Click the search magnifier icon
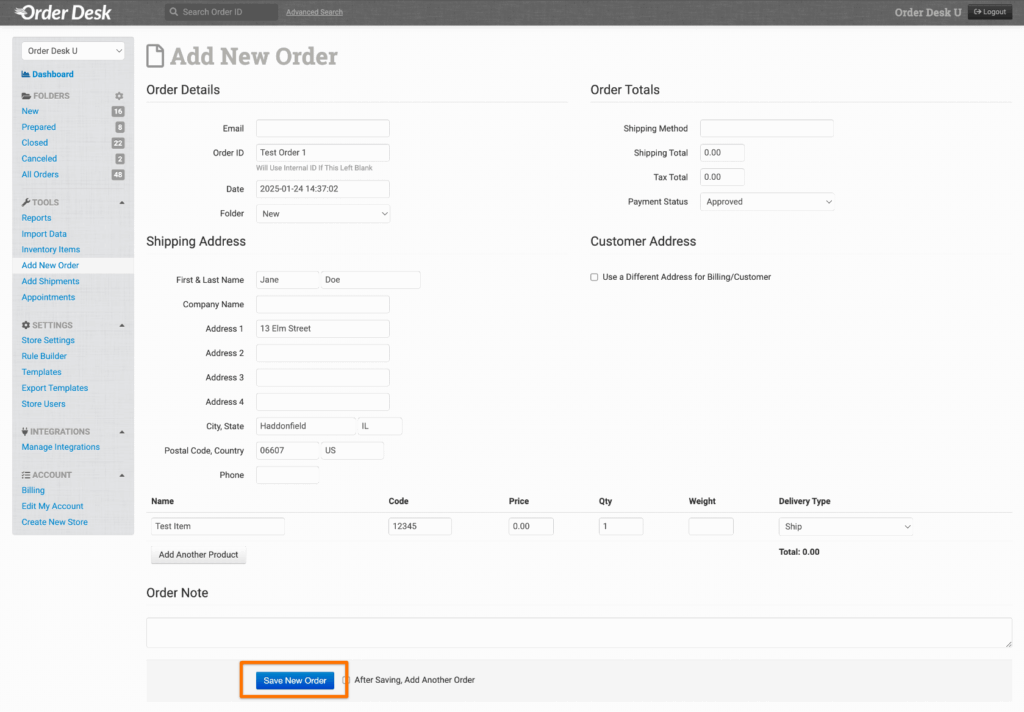 click(x=174, y=12)
